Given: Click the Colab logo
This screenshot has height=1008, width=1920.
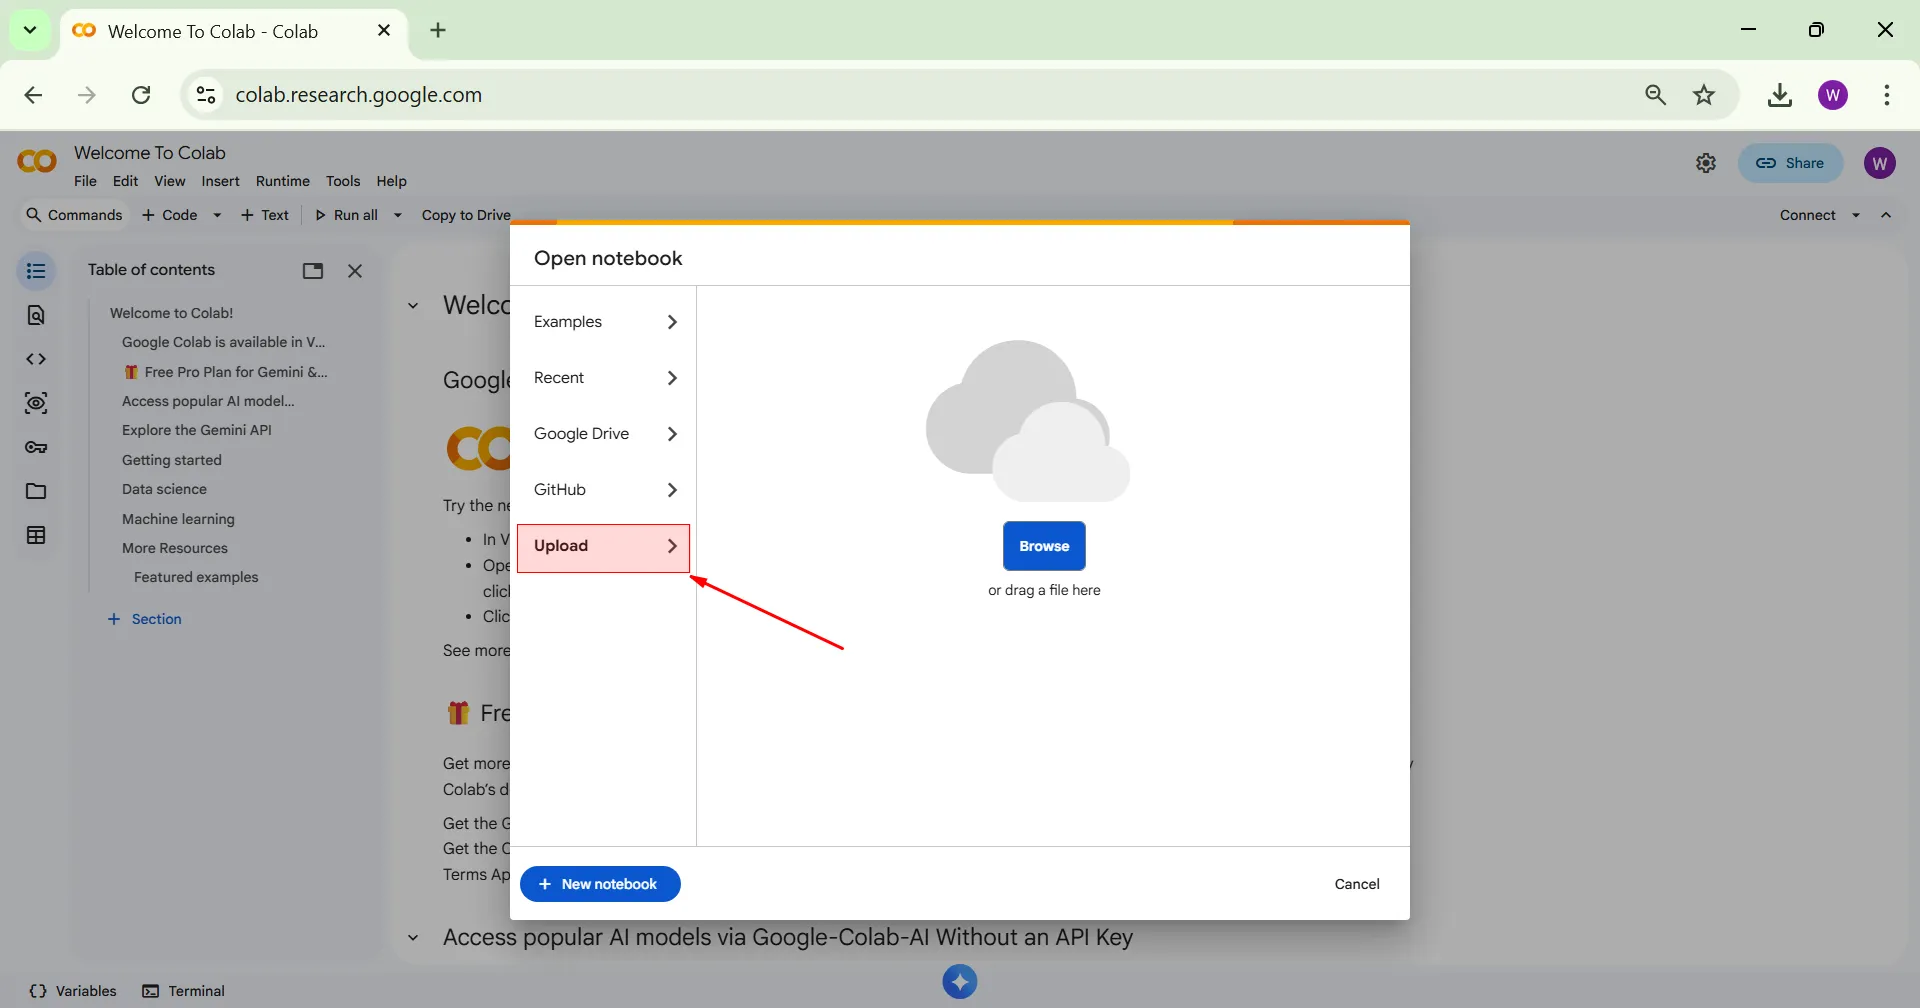Looking at the screenshot, I should [37, 161].
